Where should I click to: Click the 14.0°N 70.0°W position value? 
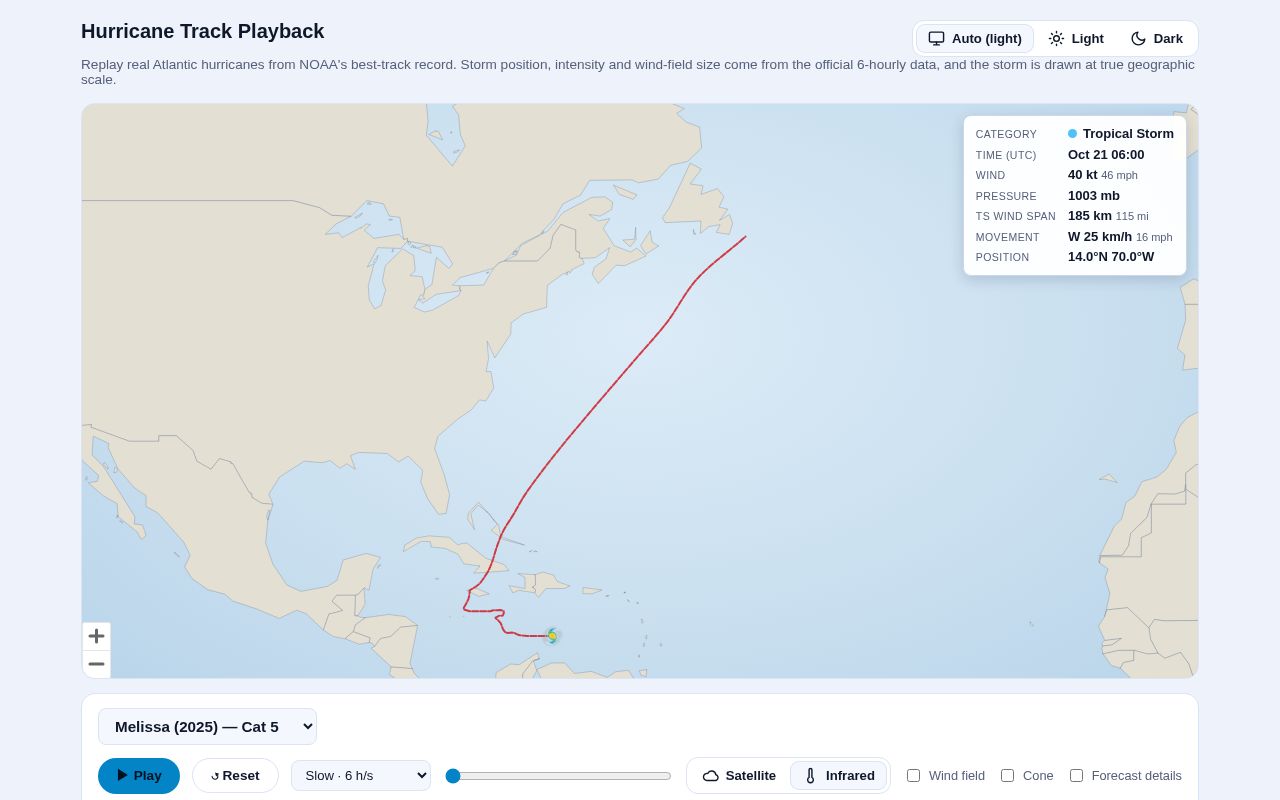pos(1111,257)
